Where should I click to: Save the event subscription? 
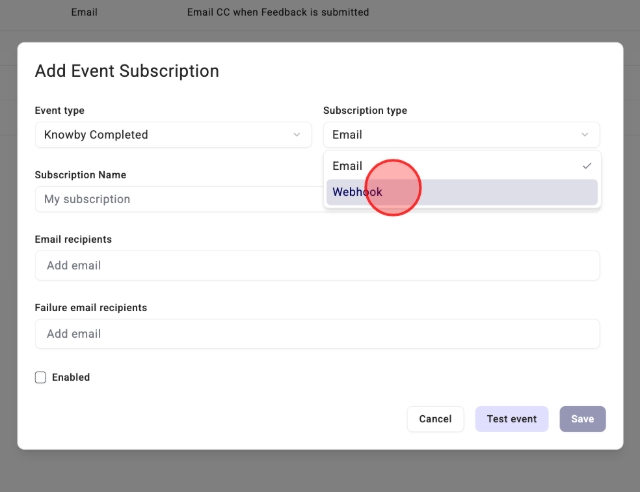582,419
